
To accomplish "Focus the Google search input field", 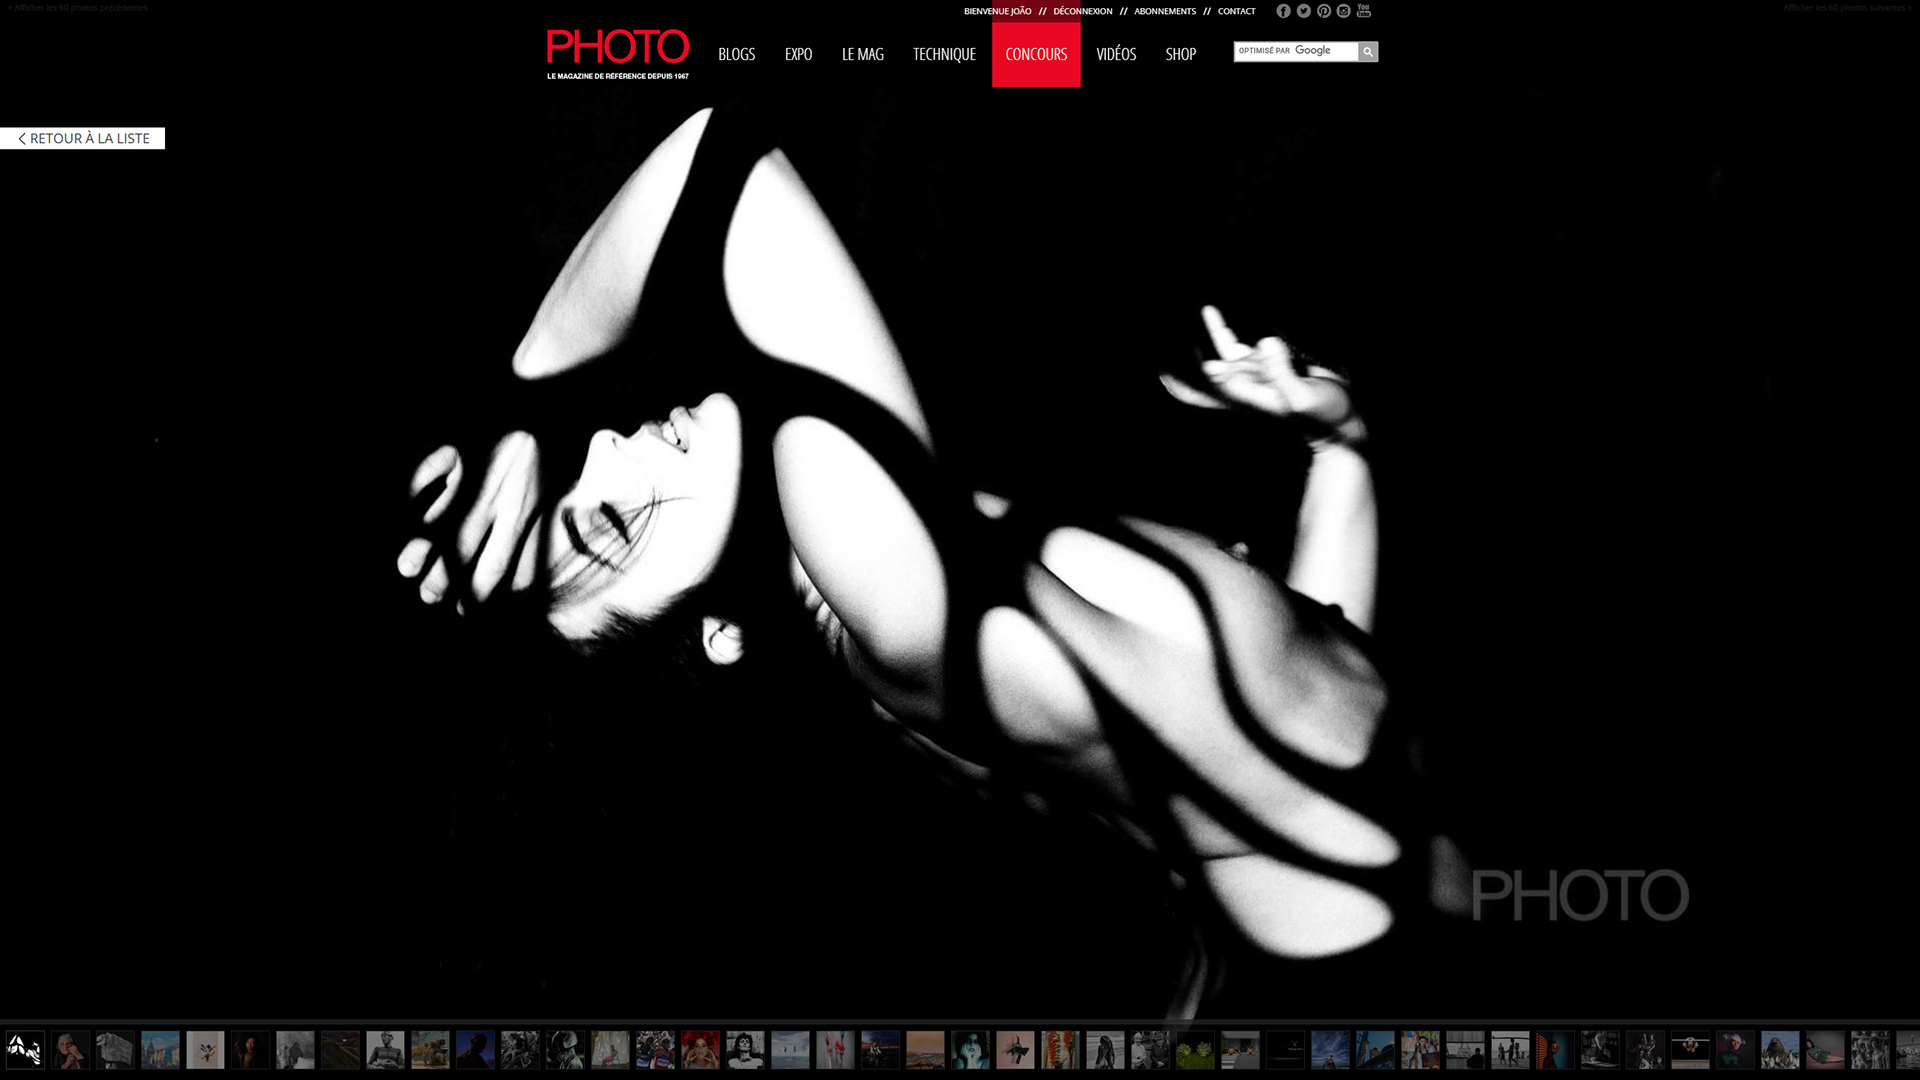I will click(1295, 52).
